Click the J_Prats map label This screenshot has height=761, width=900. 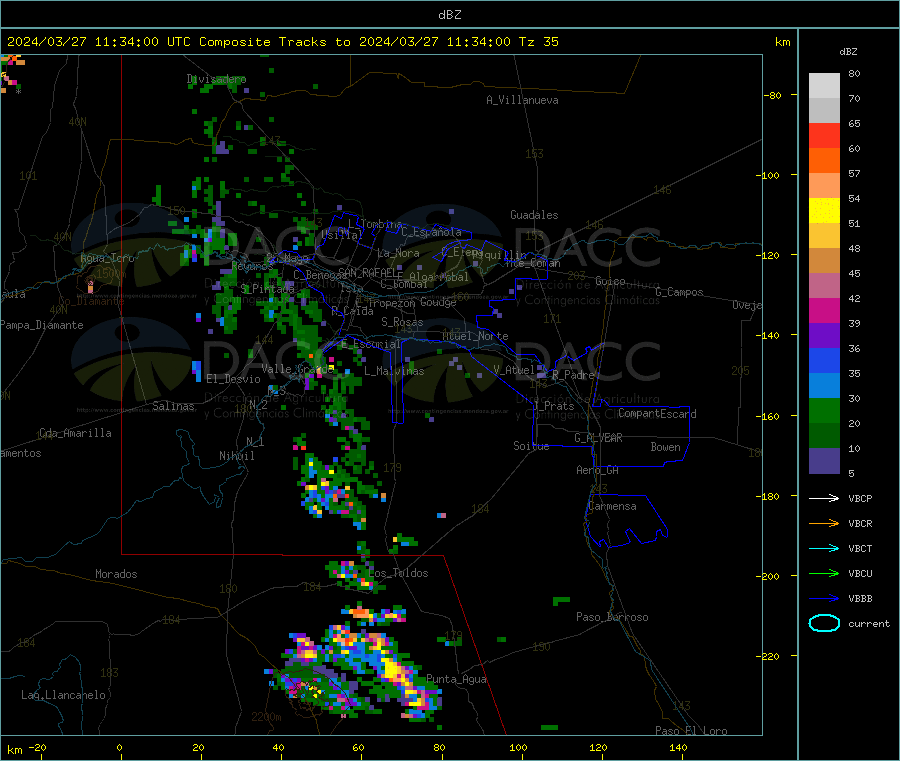554,406
